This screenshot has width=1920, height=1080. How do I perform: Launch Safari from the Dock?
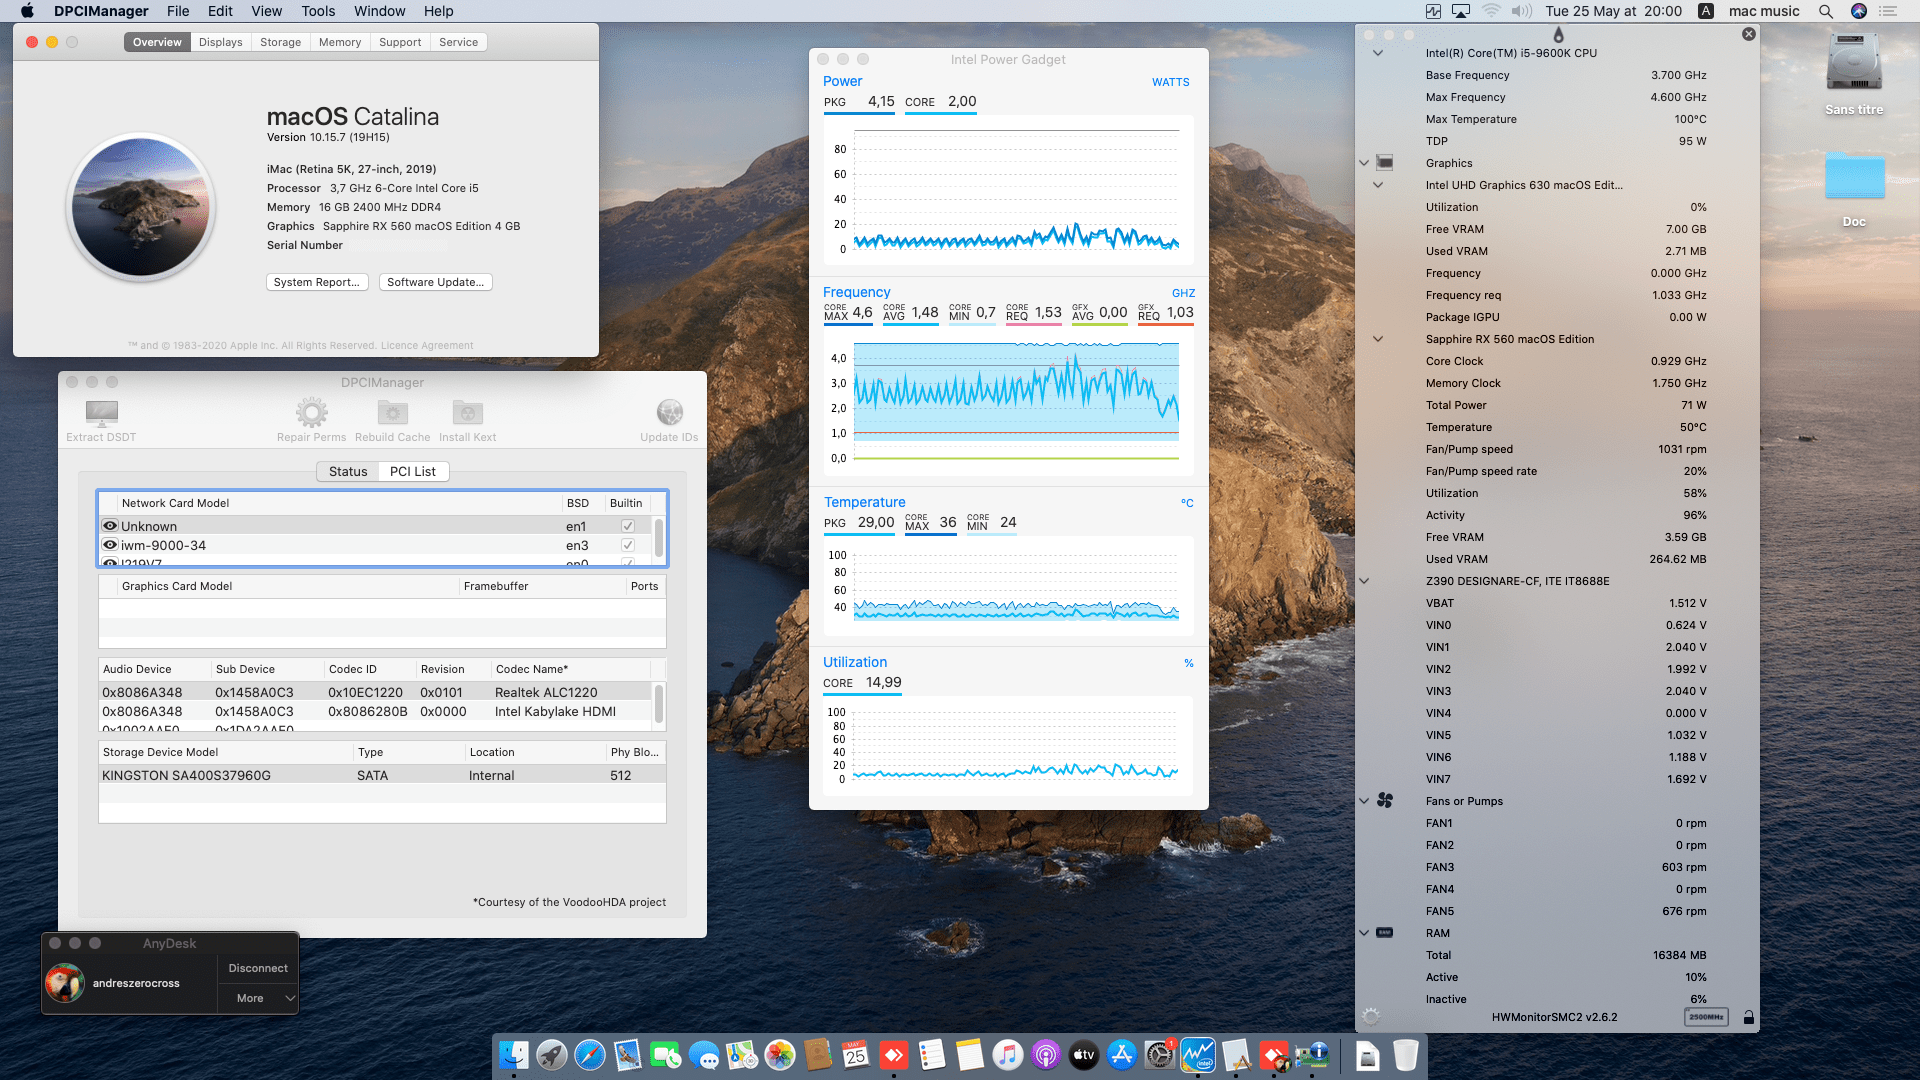[589, 1055]
